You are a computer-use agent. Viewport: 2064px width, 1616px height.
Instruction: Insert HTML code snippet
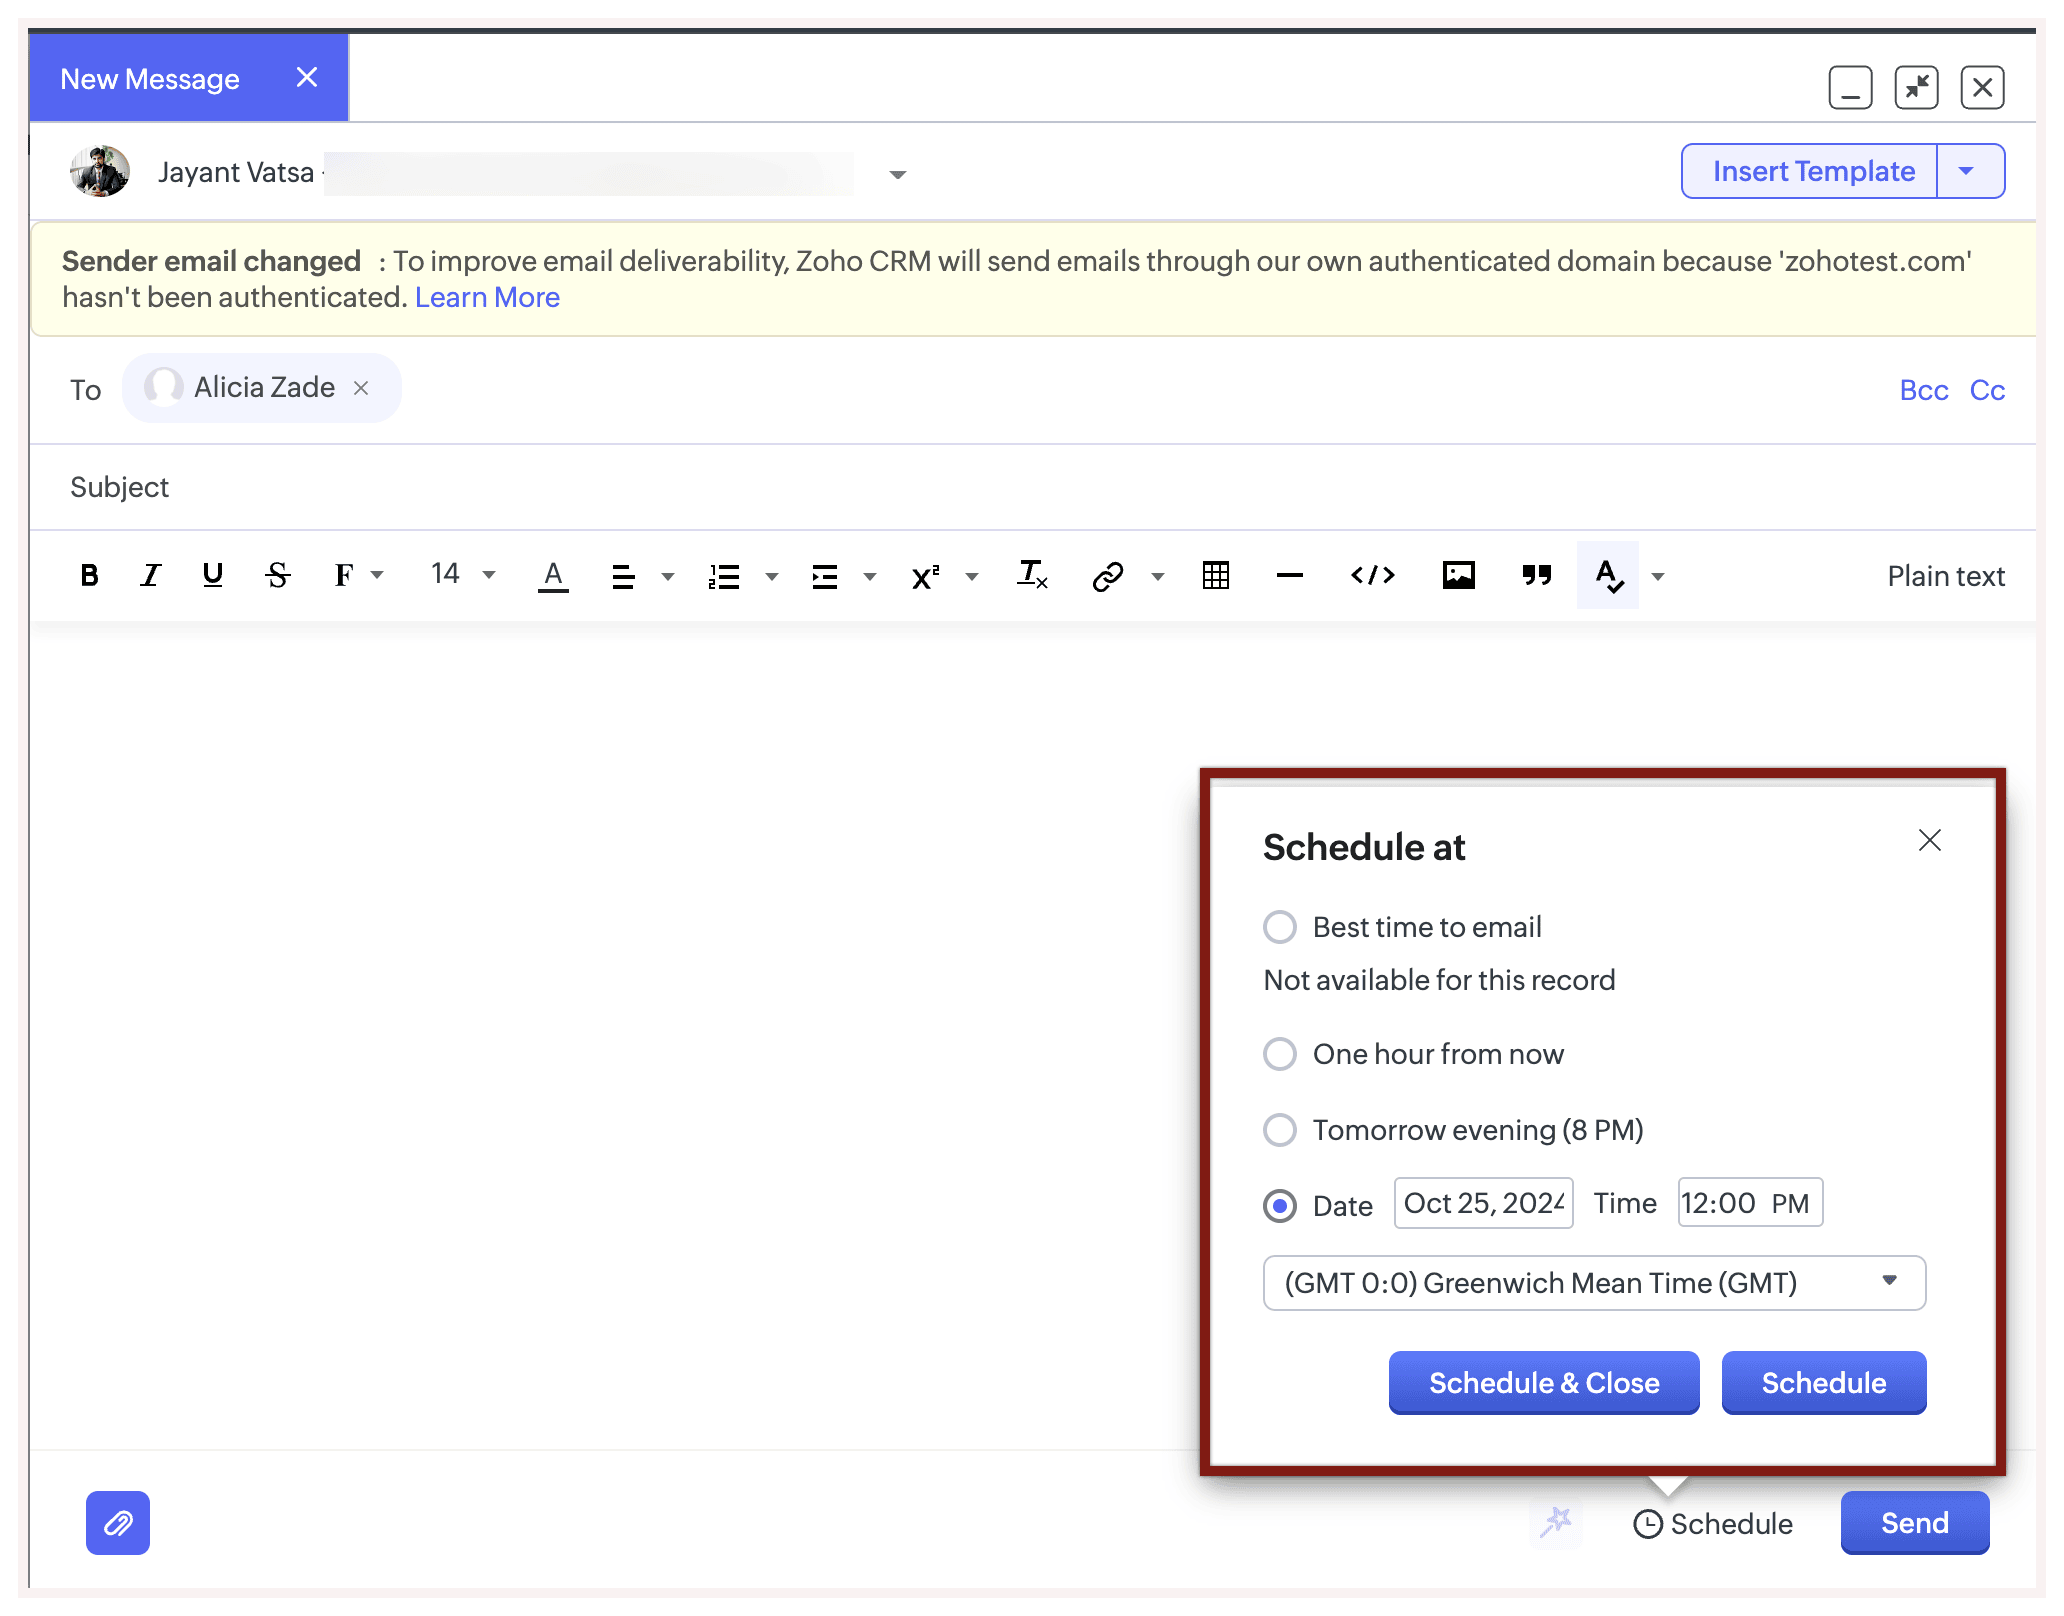(1372, 575)
